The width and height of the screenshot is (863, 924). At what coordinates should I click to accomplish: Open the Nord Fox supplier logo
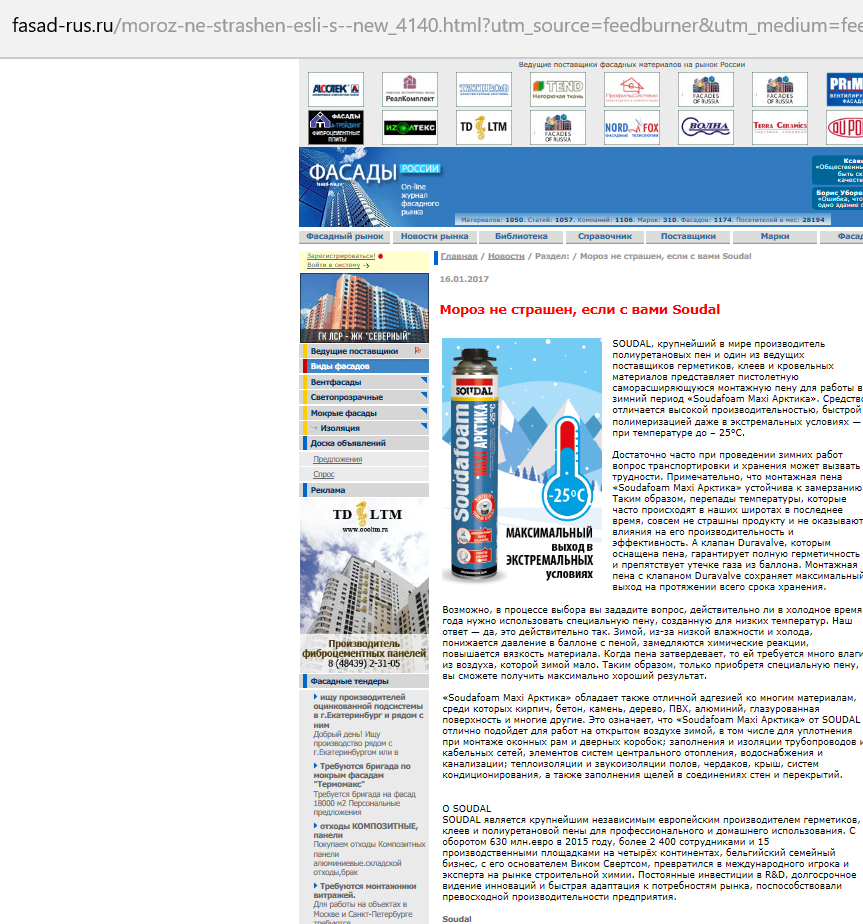pos(631,127)
